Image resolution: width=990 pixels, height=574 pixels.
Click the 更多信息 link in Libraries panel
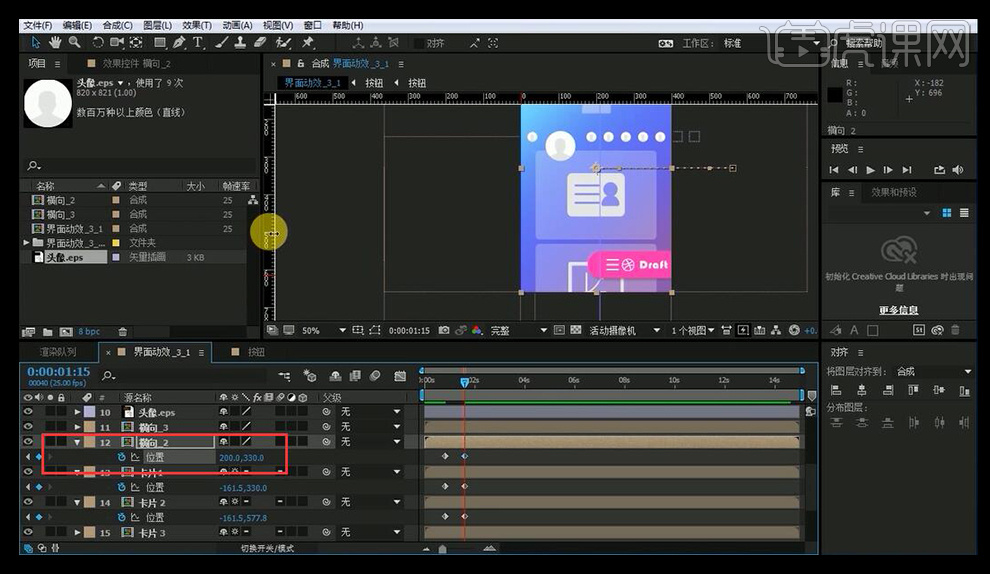click(898, 310)
